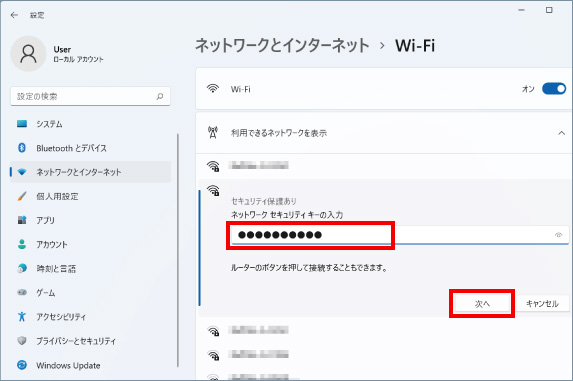The height and width of the screenshot is (381, 573).
Task: Click secured Wi-Fi icon above セキュリティ保護あり
Action: tap(213, 190)
